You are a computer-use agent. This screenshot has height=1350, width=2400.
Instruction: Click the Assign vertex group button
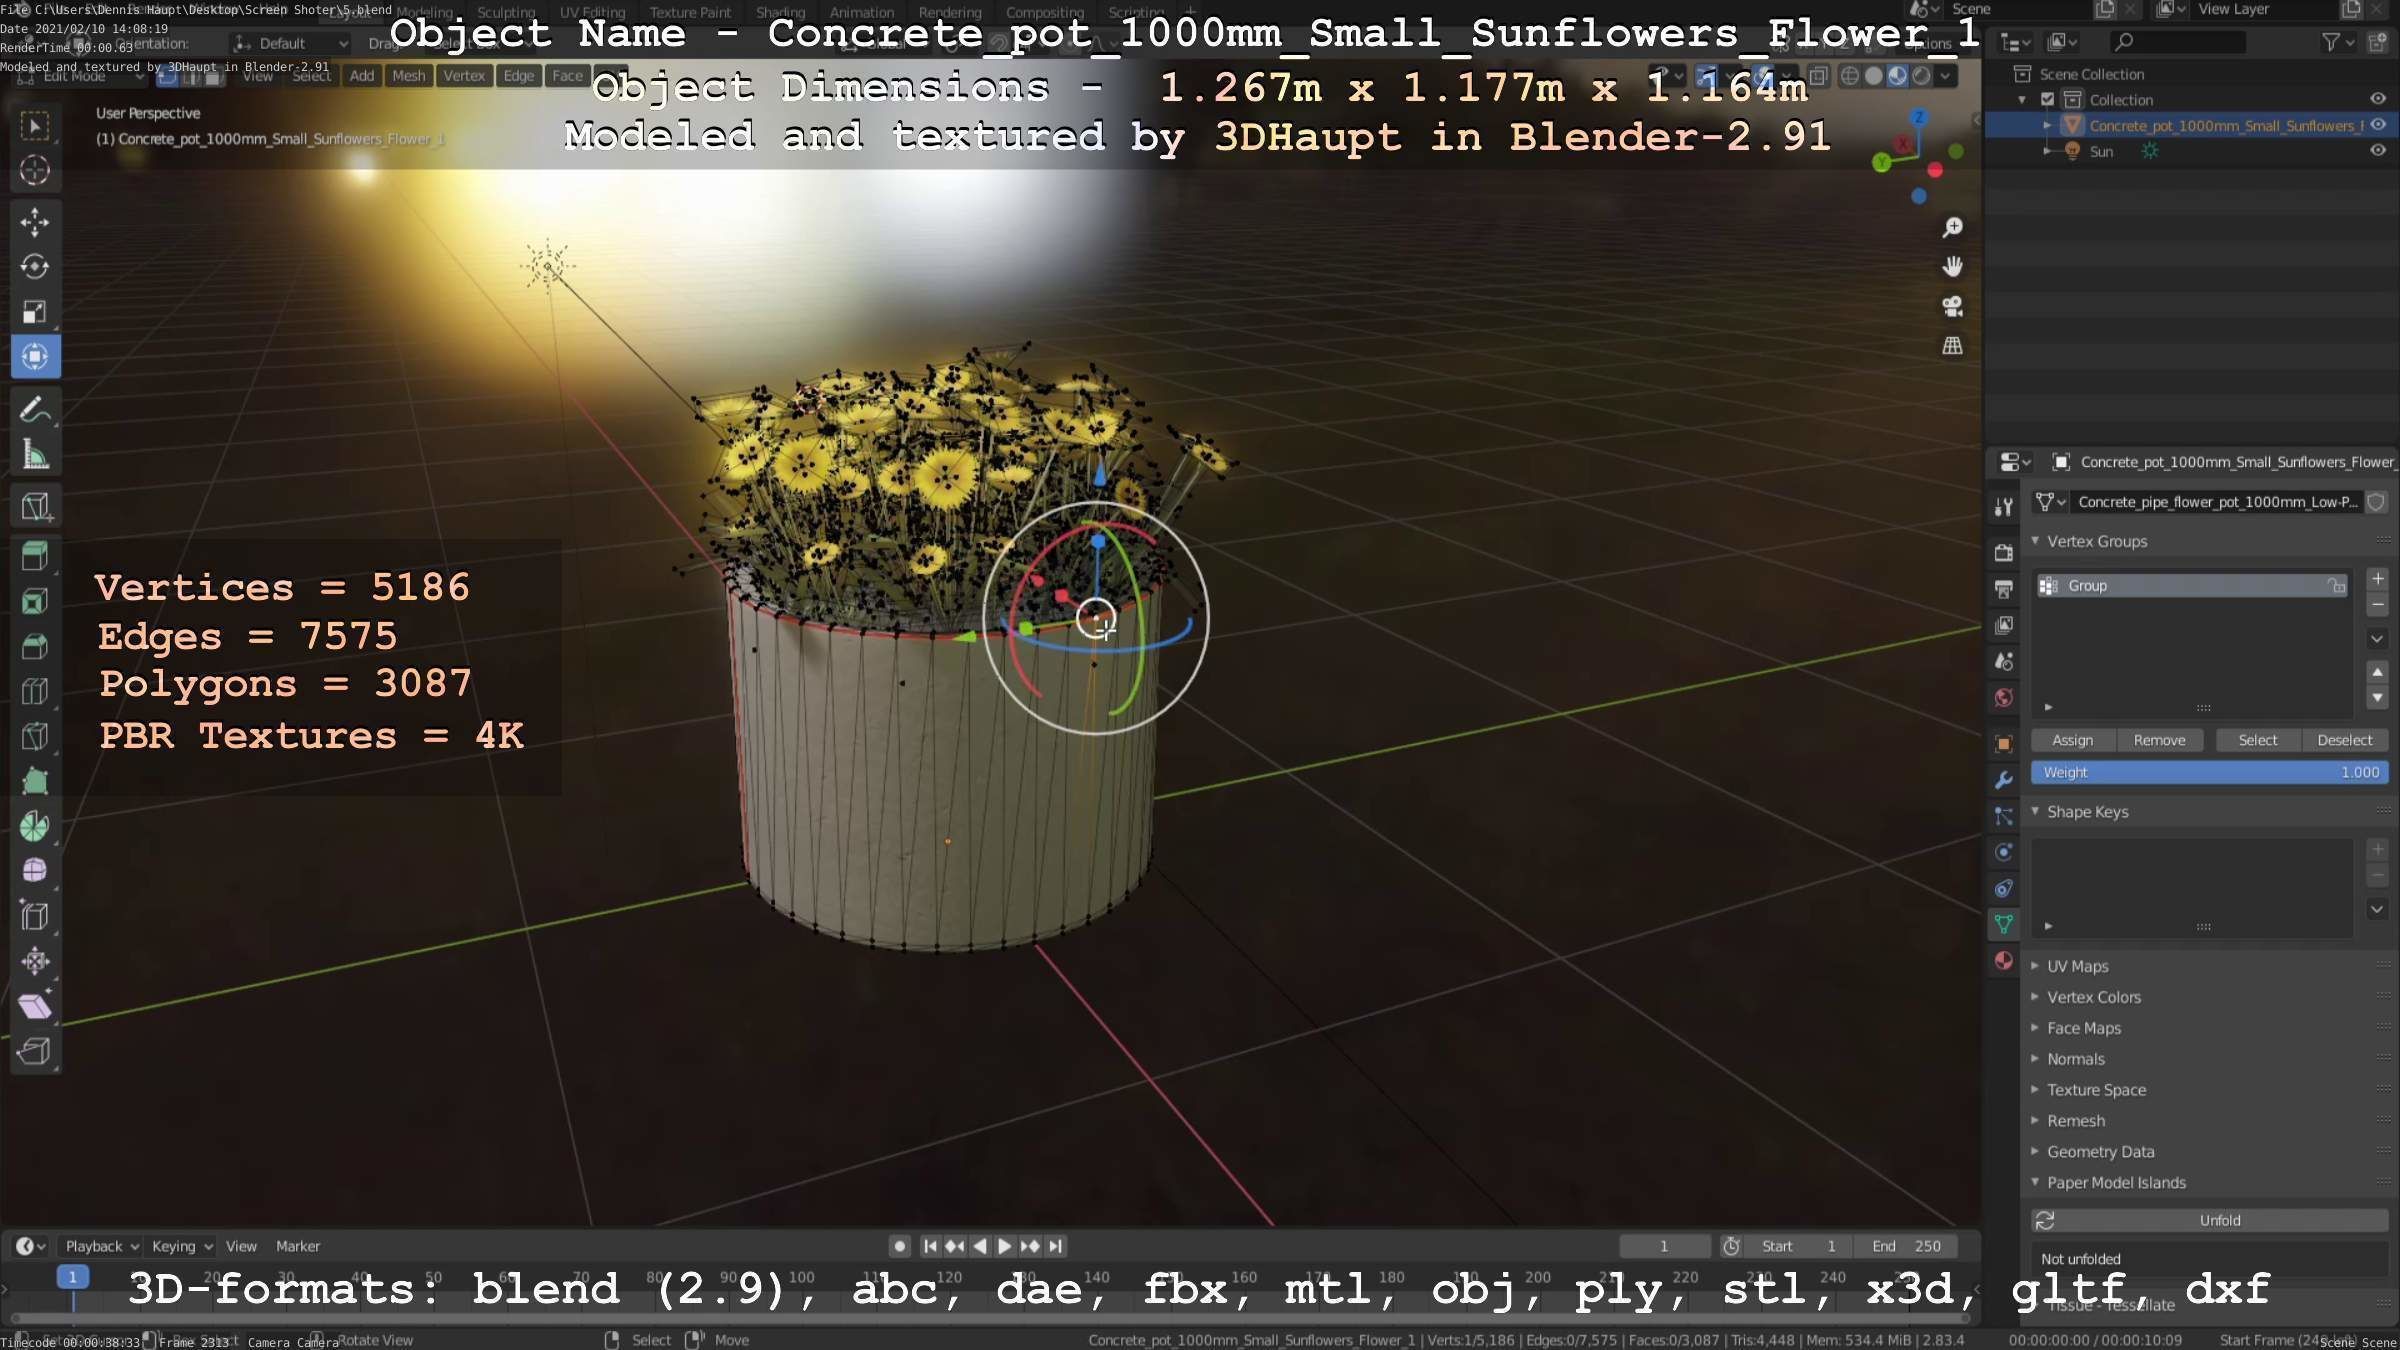click(2072, 740)
